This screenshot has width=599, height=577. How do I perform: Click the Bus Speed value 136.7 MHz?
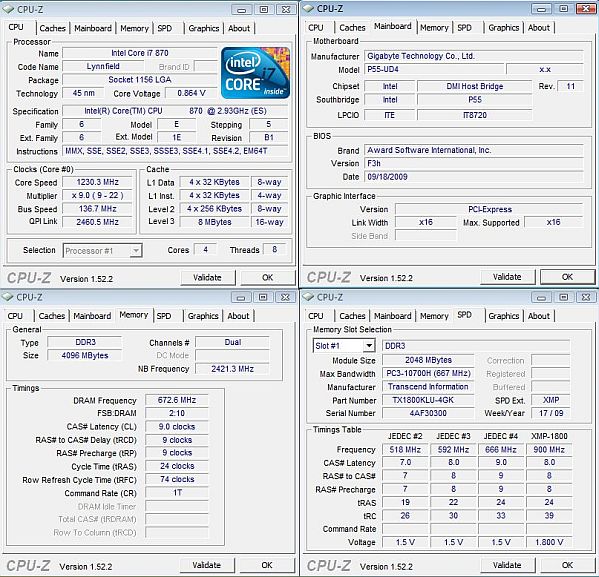point(97,209)
